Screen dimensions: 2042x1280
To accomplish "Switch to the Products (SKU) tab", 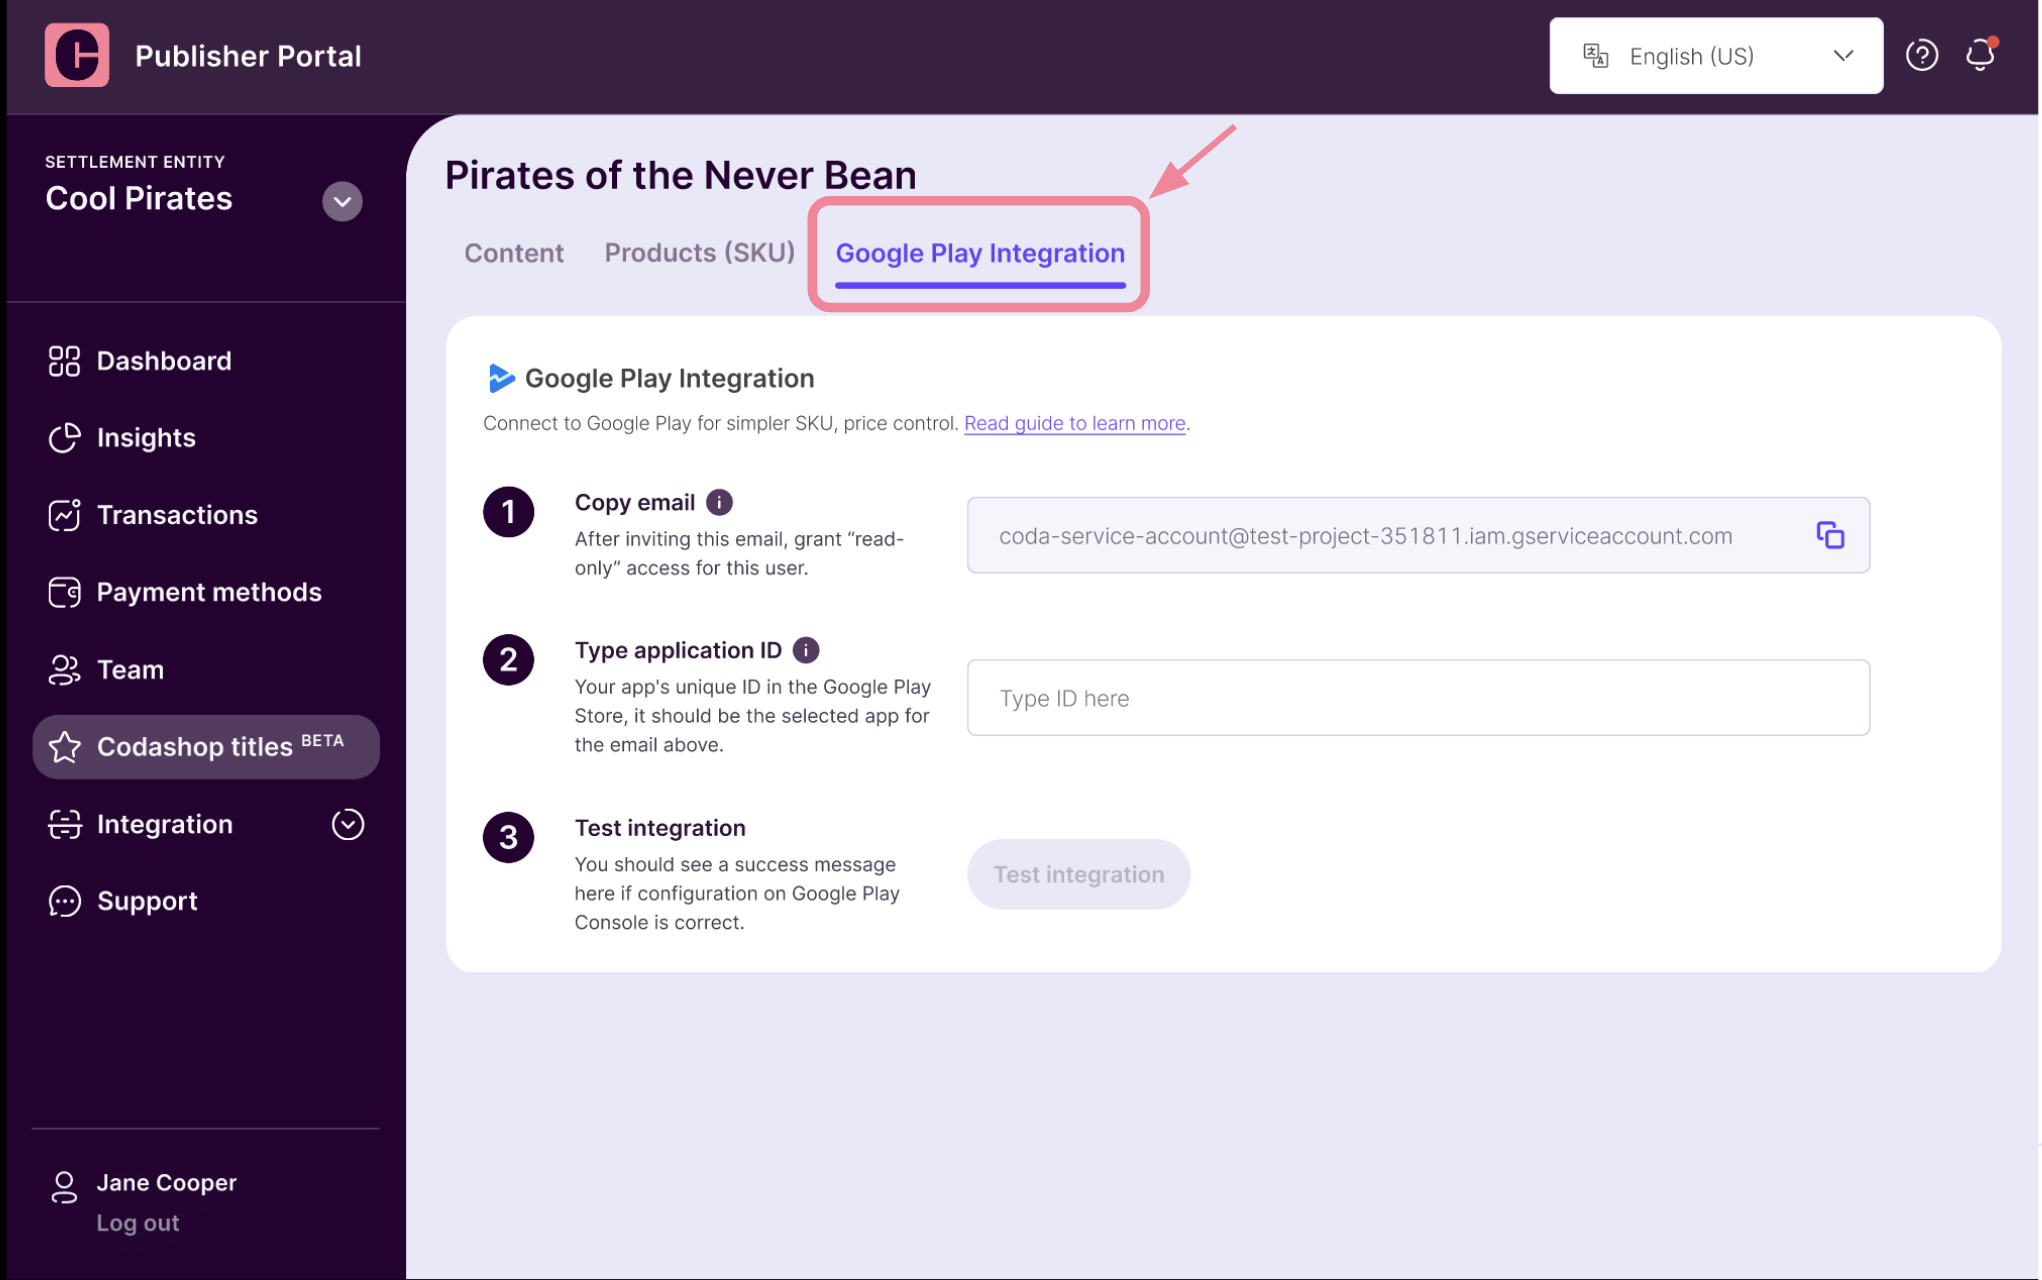I will [x=699, y=253].
